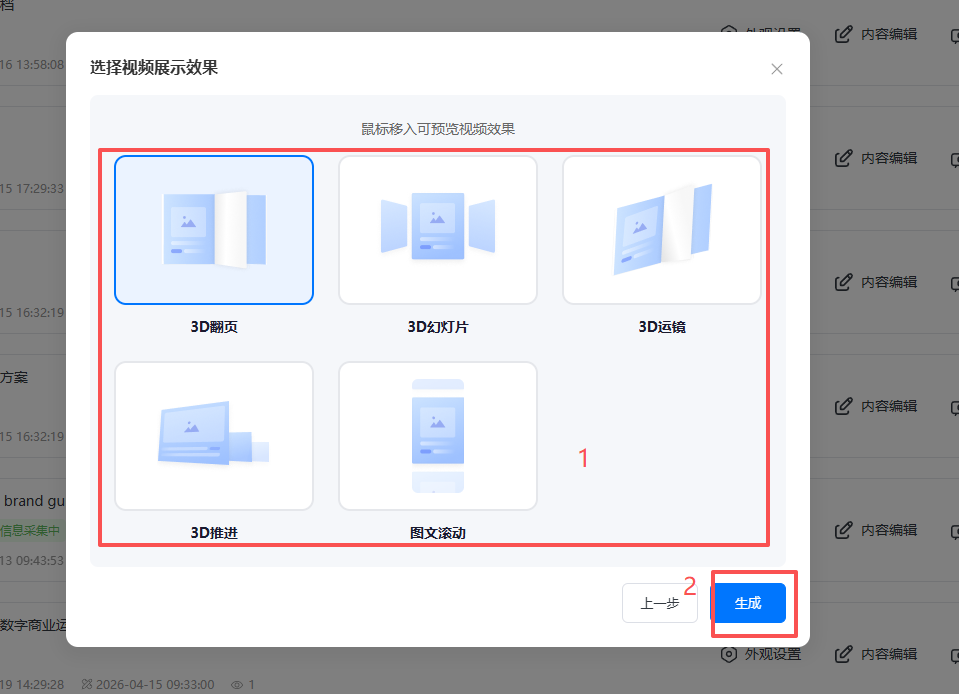Click the 3D翻页 text label
The image size is (959, 694).
point(214,327)
